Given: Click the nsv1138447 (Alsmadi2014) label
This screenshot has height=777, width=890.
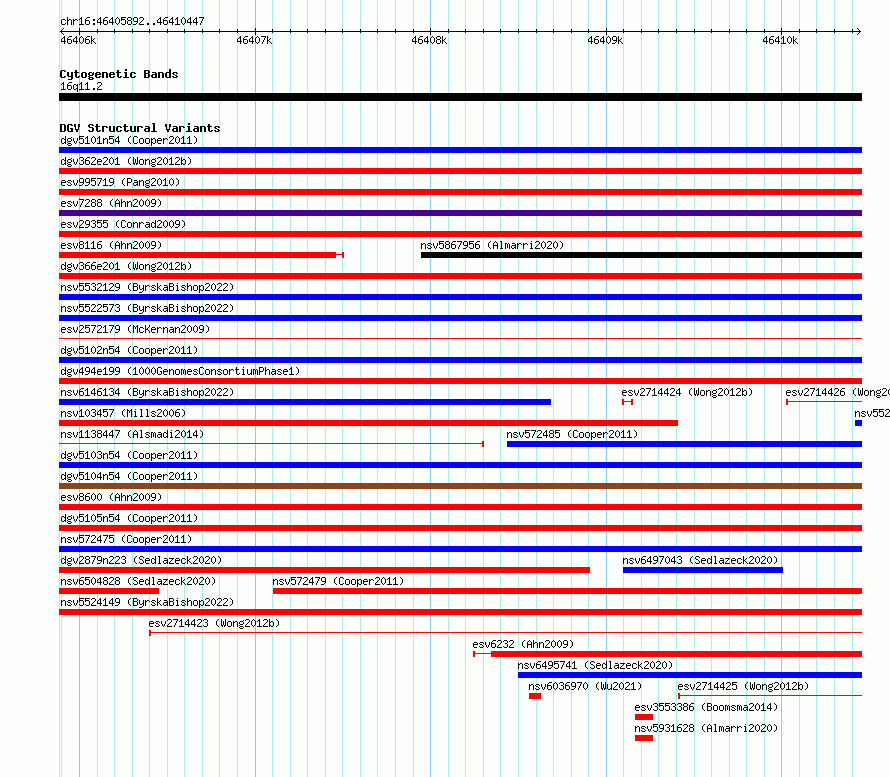Looking at the screenshot, I should pyautogui.click(x=132, y=434).
